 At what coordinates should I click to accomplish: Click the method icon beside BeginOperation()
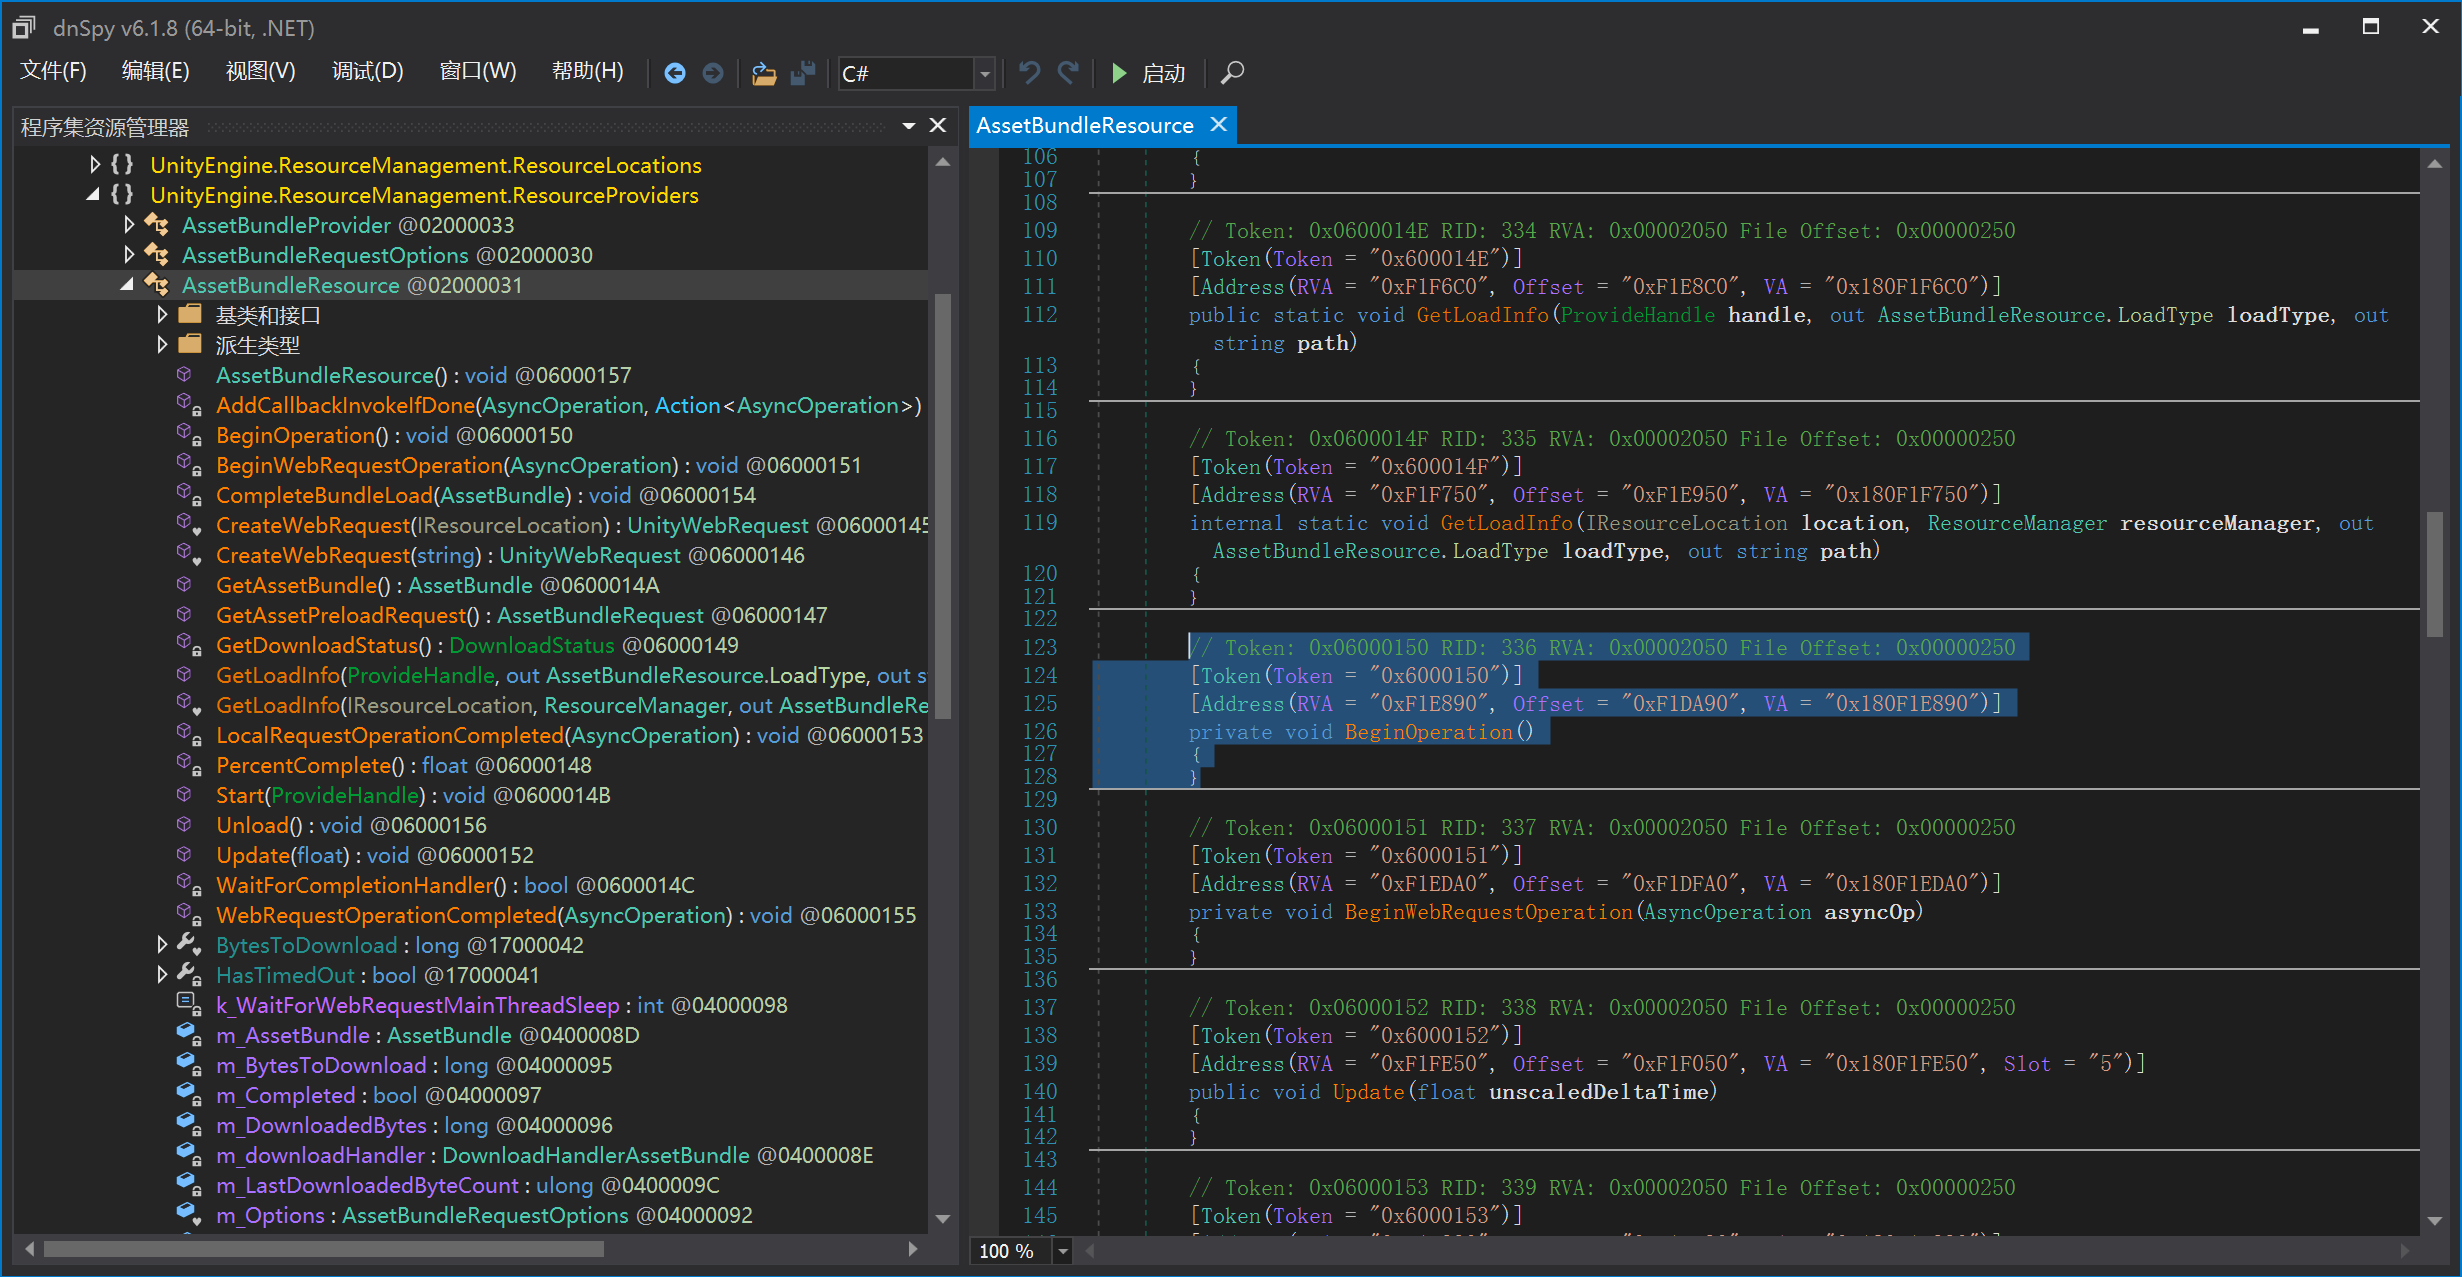pos(187,435)
